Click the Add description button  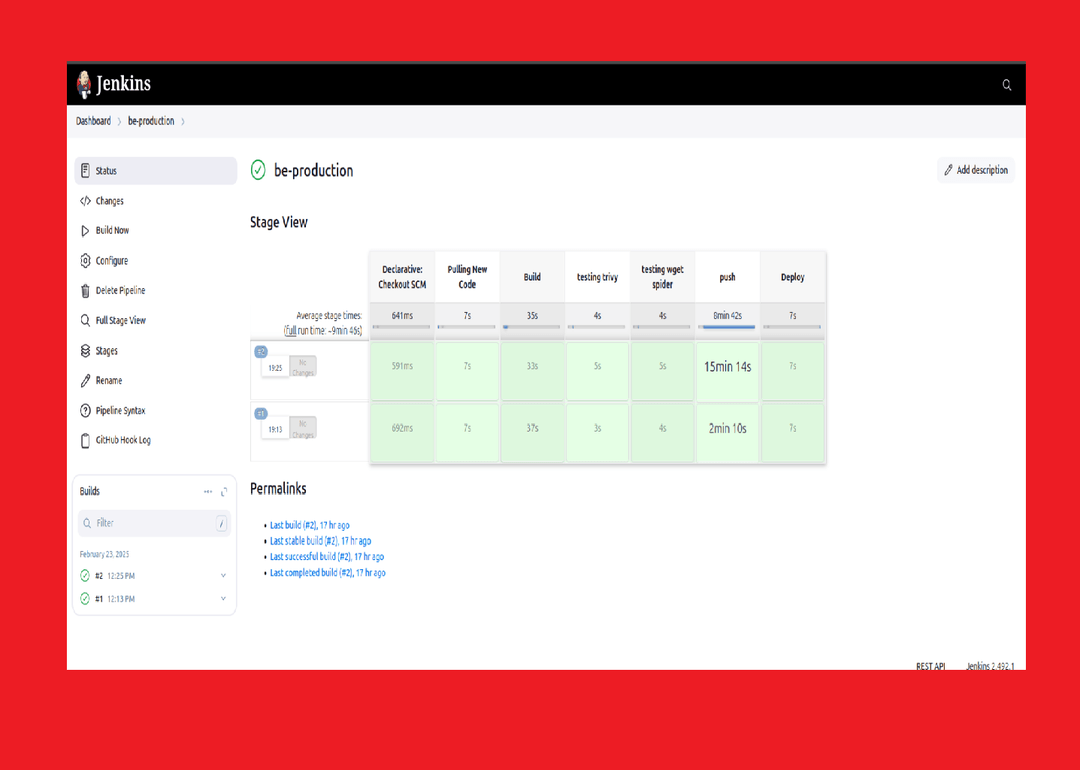[976, 170]
